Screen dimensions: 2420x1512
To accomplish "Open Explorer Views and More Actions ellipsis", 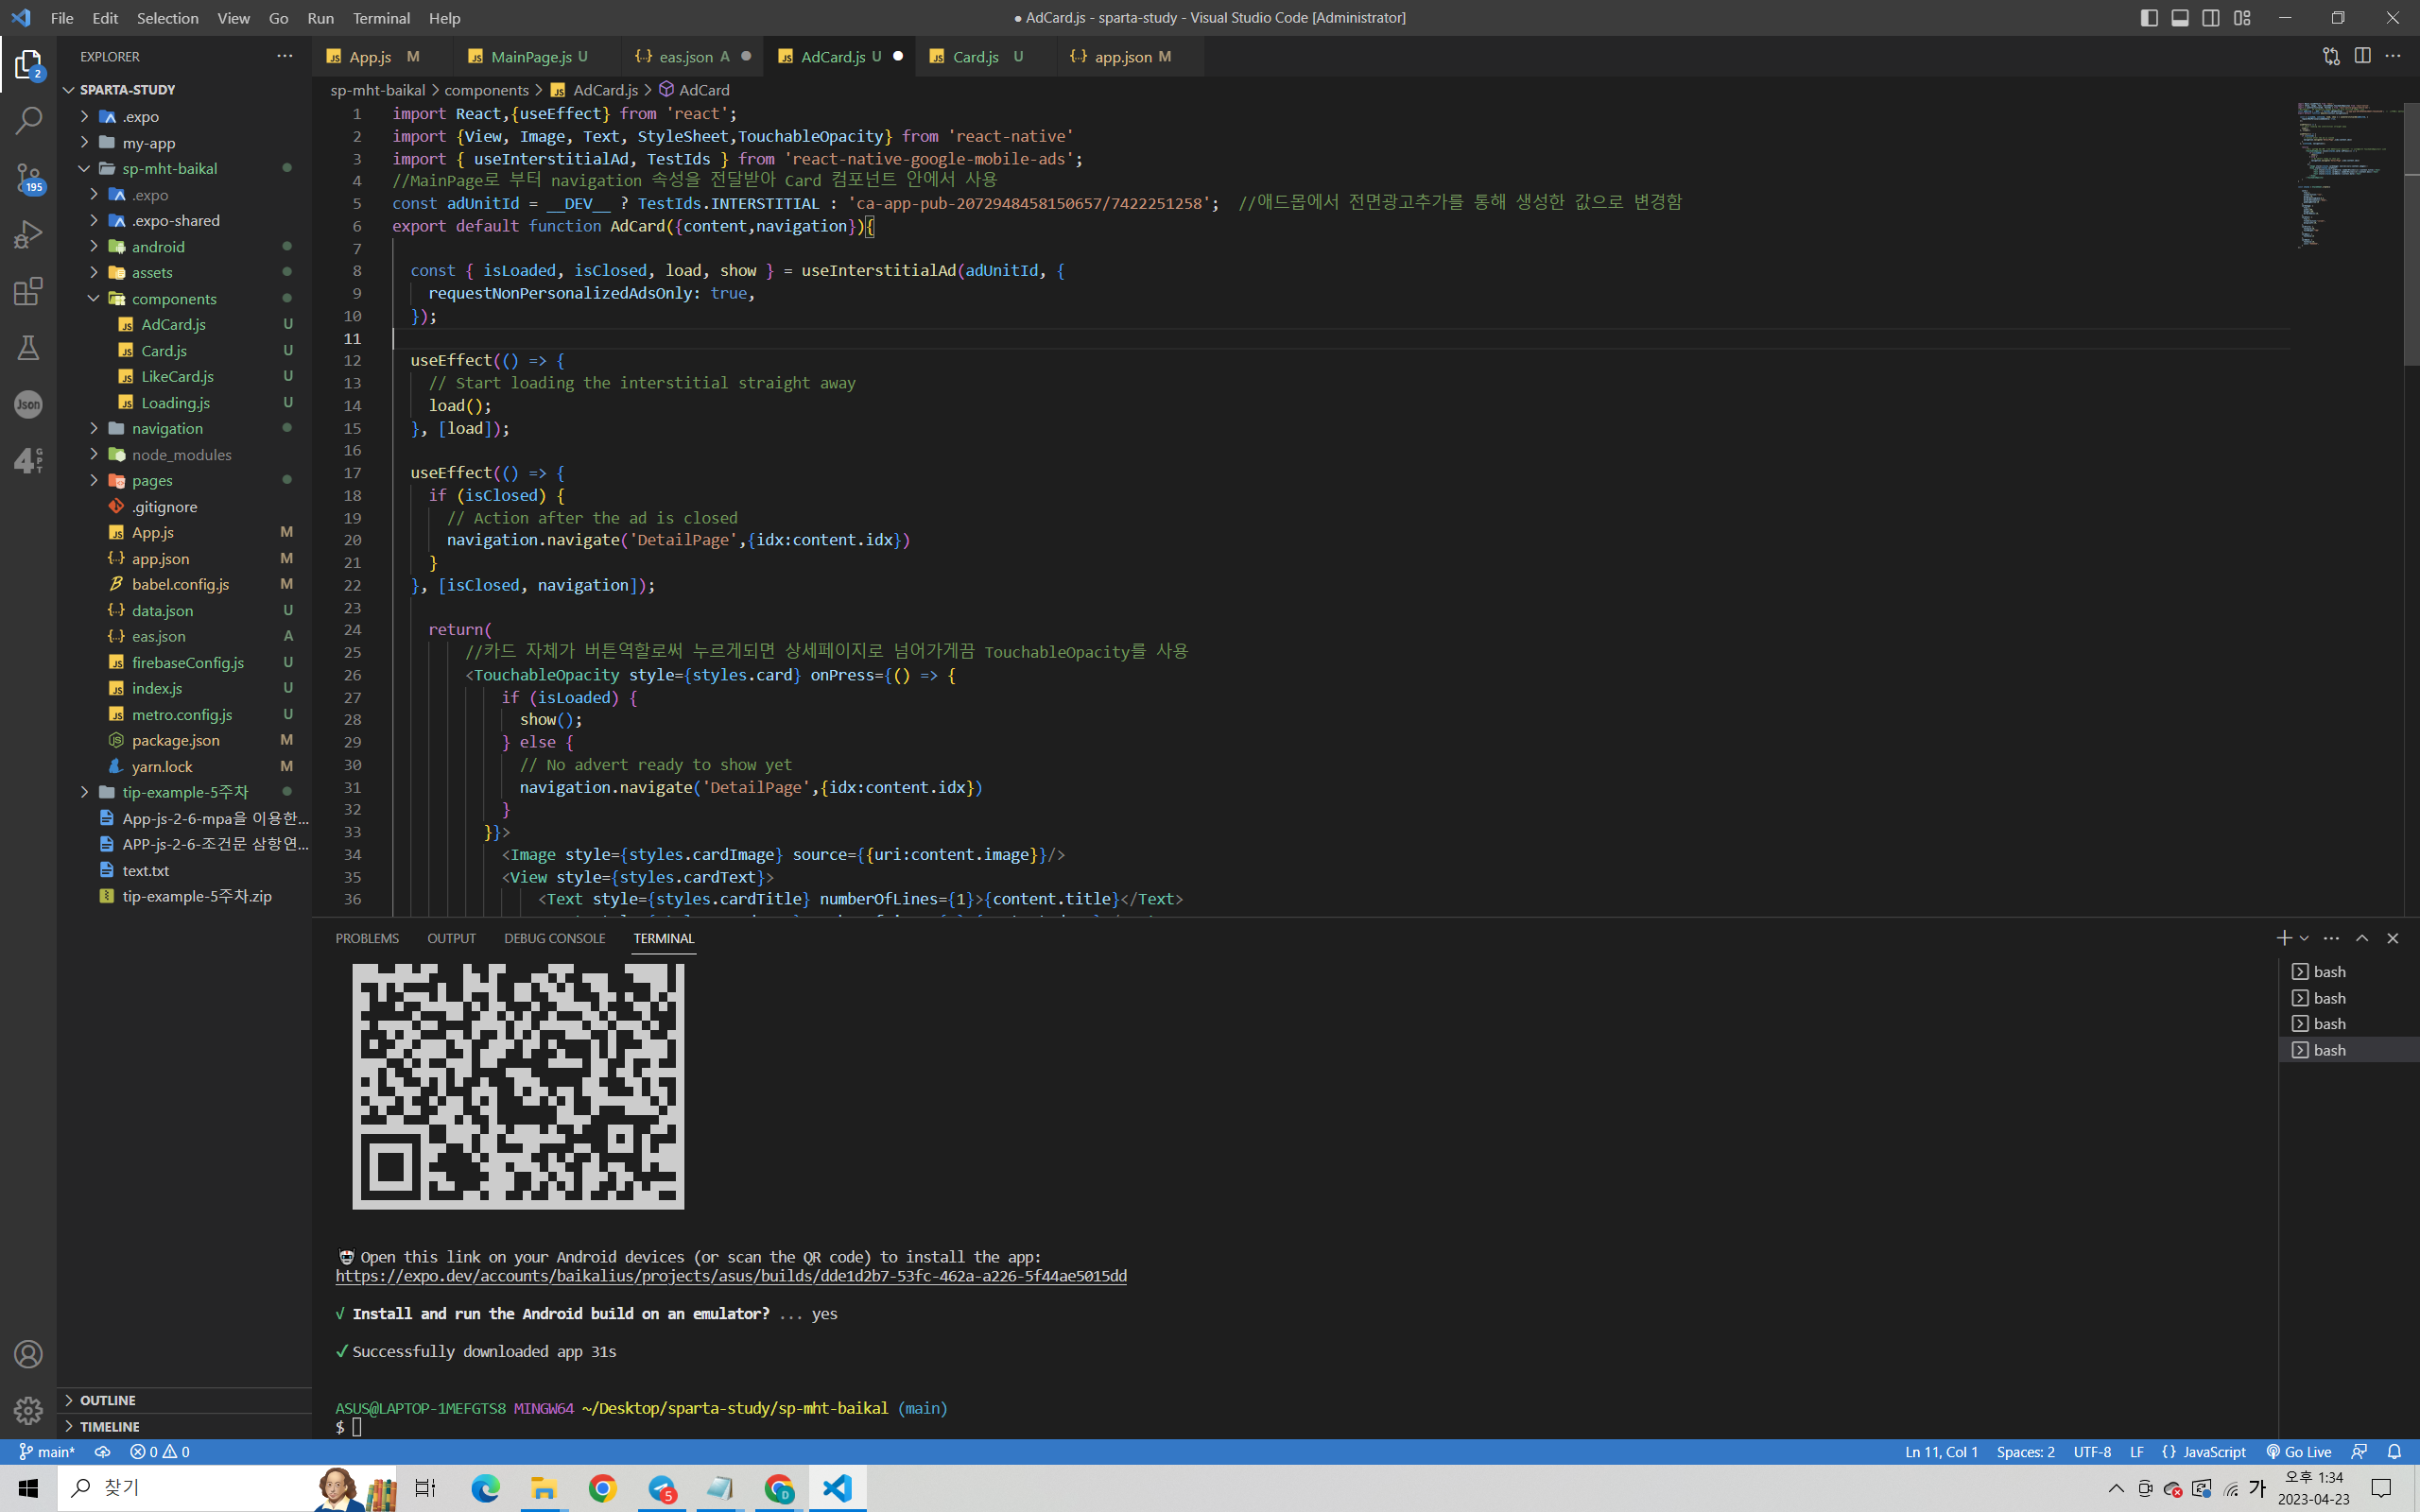I will [285, 57].
